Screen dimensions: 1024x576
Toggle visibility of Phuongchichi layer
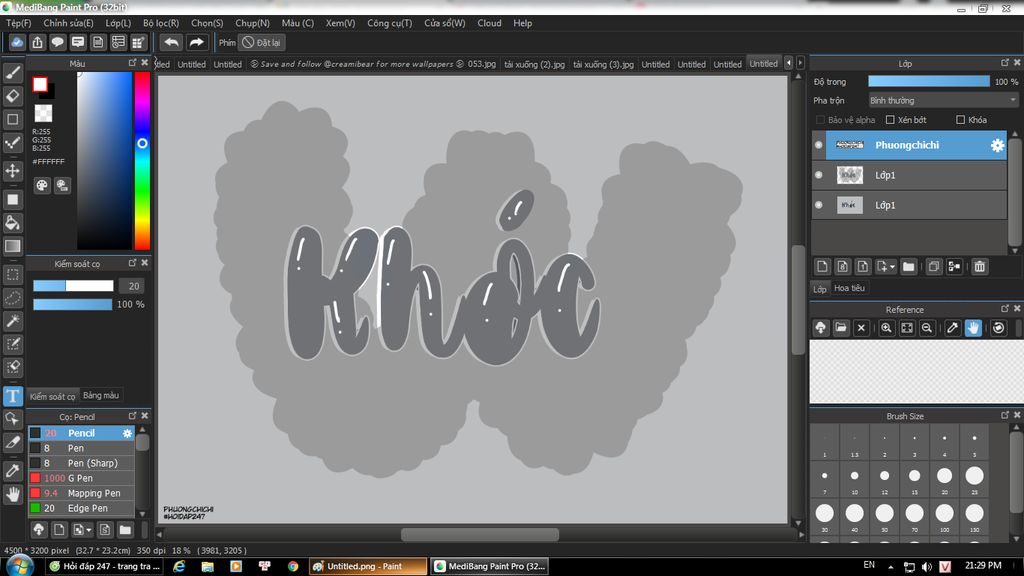point(819,145)
